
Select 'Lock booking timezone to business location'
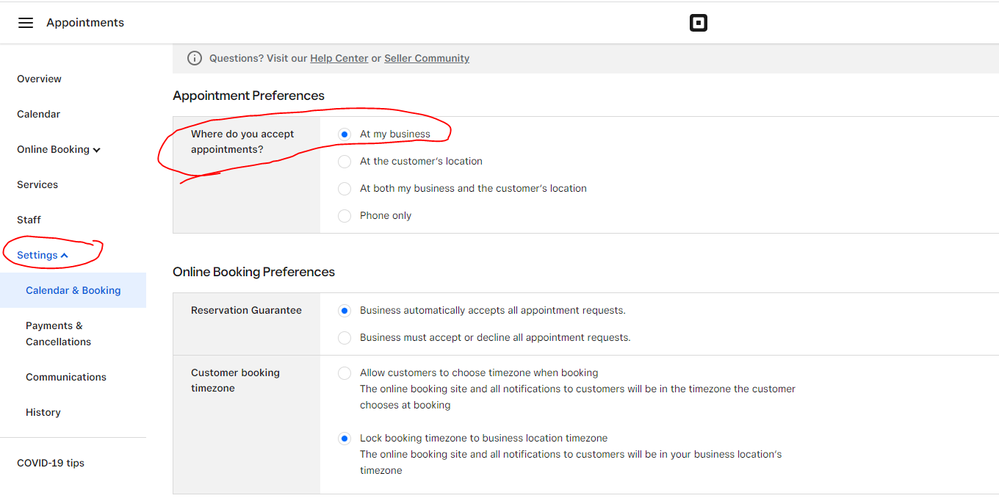pyautogui.click(x=345, y=438)
